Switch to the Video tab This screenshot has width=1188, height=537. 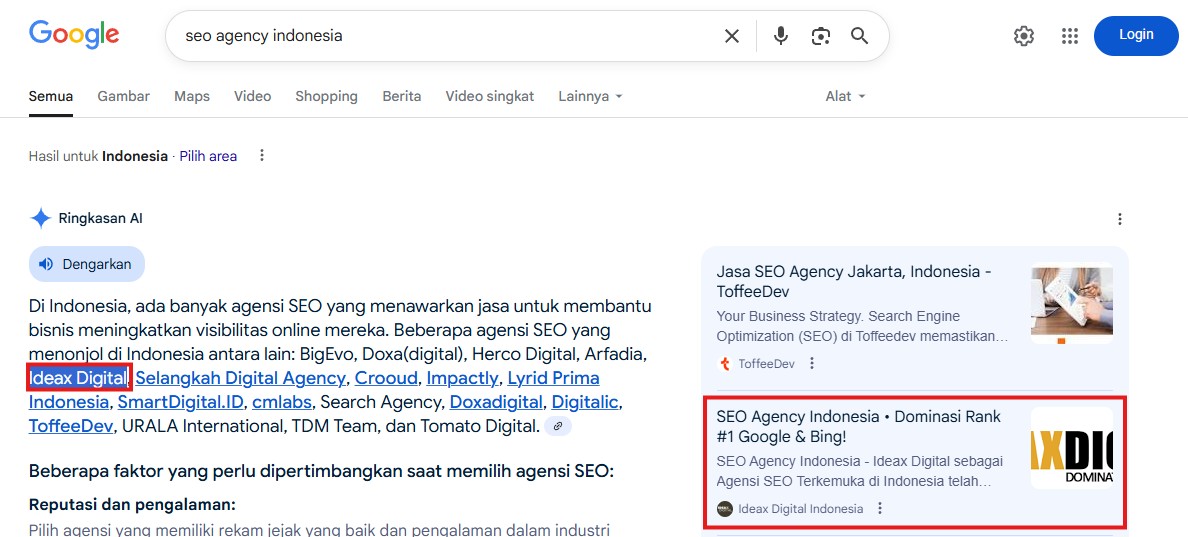[252, 96]
